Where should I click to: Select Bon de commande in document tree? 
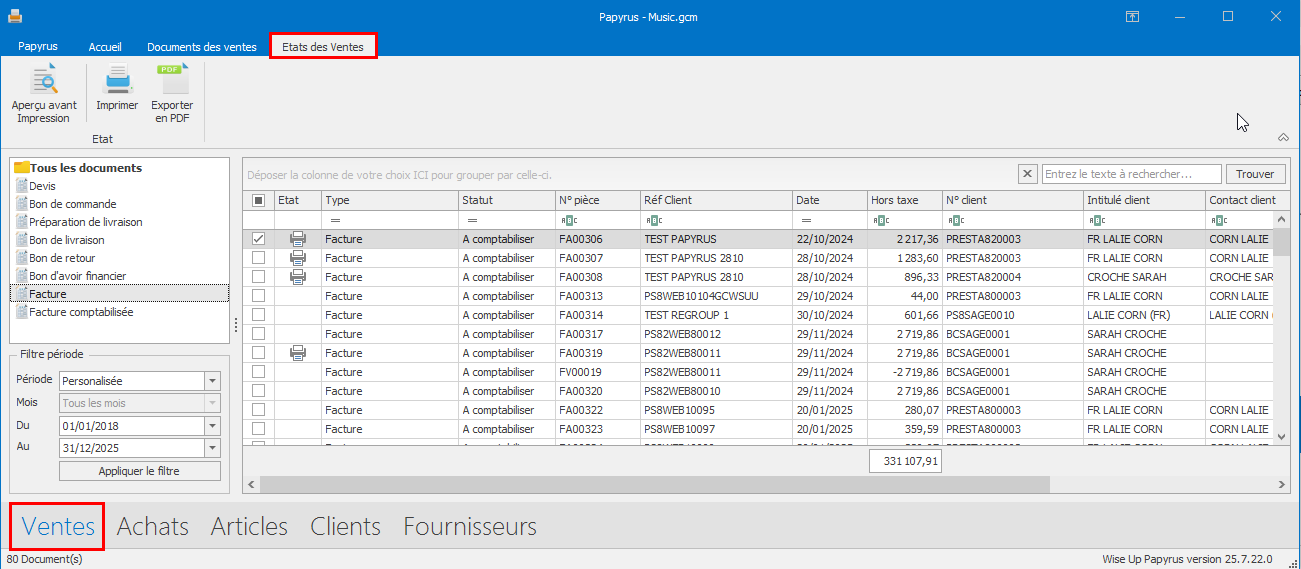73,204
